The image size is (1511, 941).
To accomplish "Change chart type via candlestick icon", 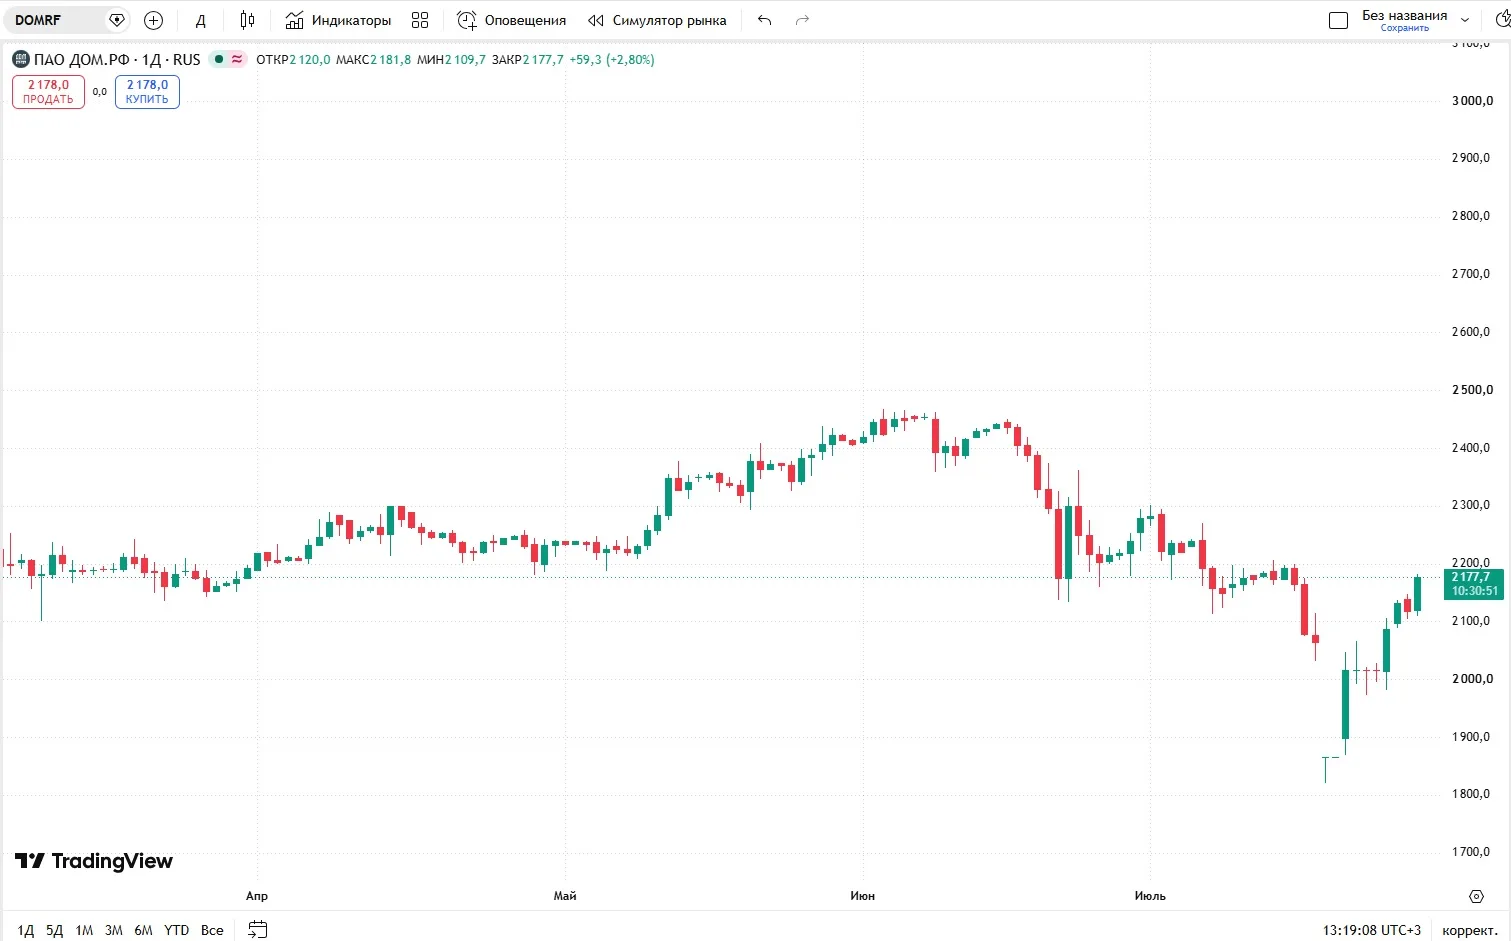I will pyautogui.click(x=248, y=20).
